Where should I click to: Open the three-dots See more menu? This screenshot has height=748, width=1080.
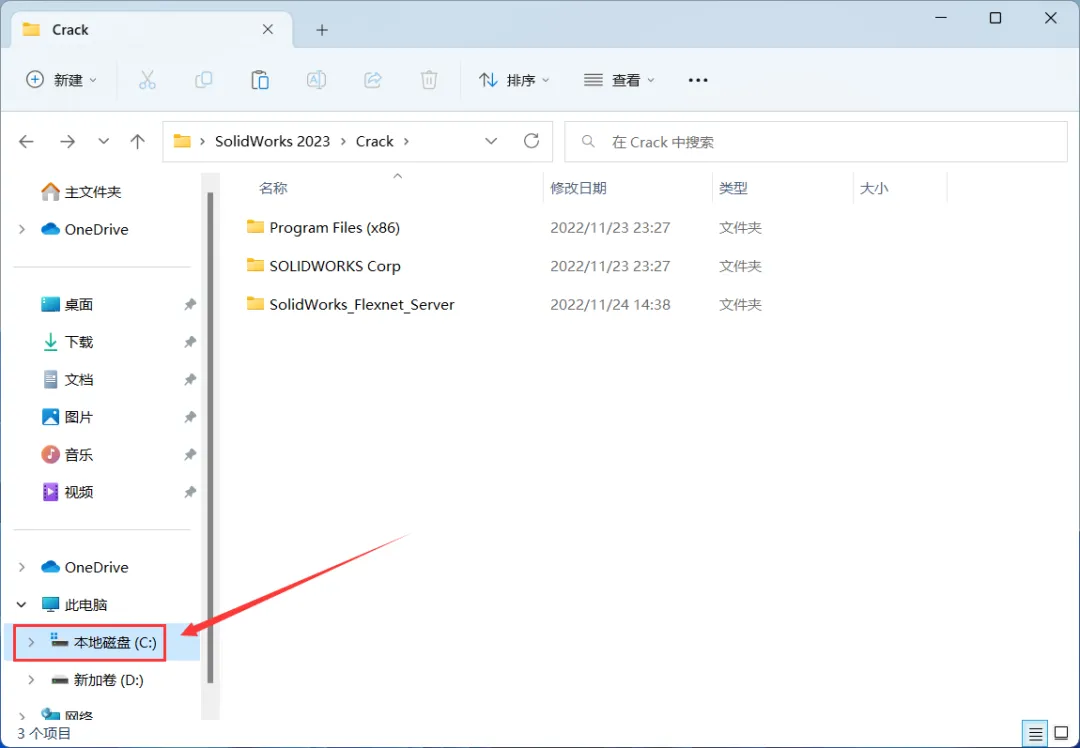click(698, 80)
